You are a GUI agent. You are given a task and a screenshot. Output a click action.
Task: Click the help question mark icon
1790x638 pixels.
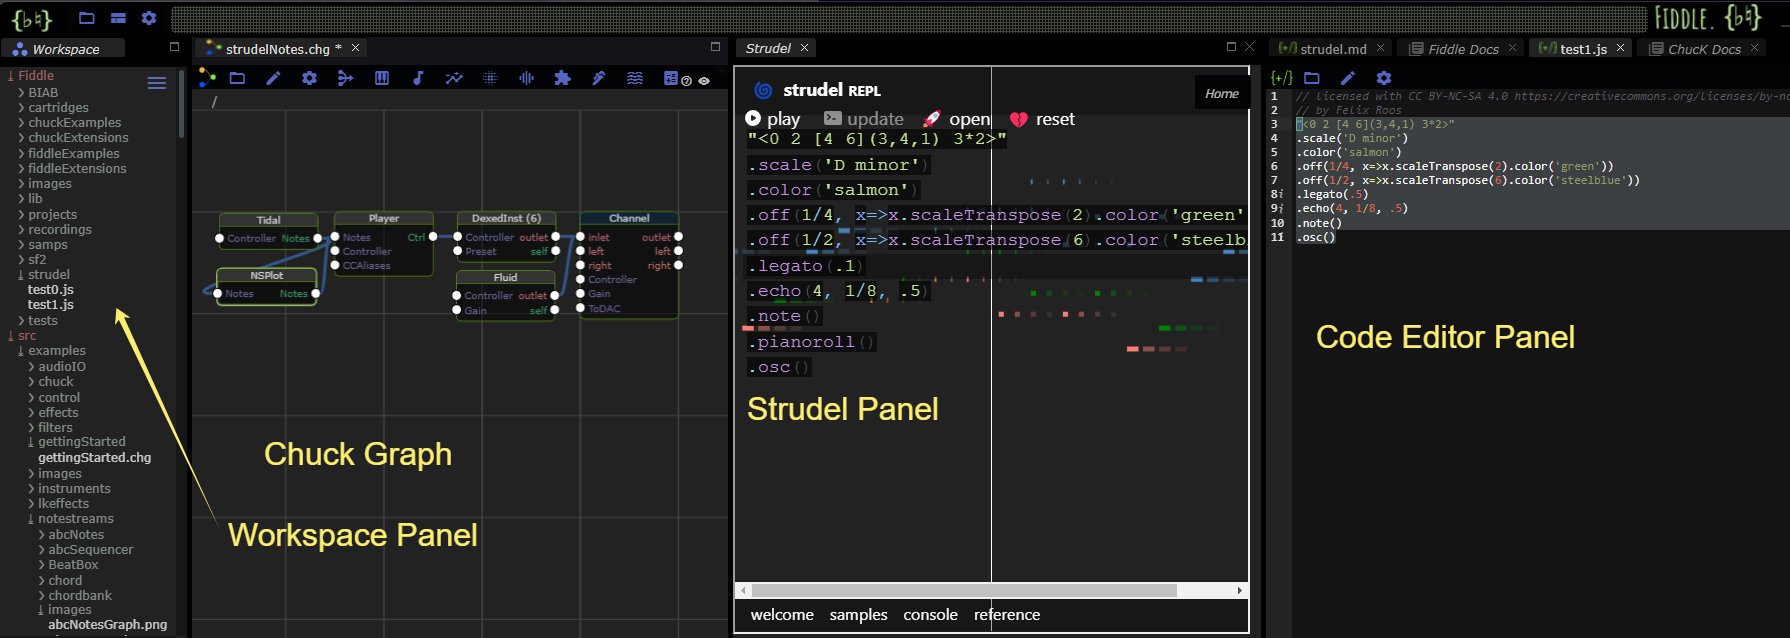click(x=687, y=81)
